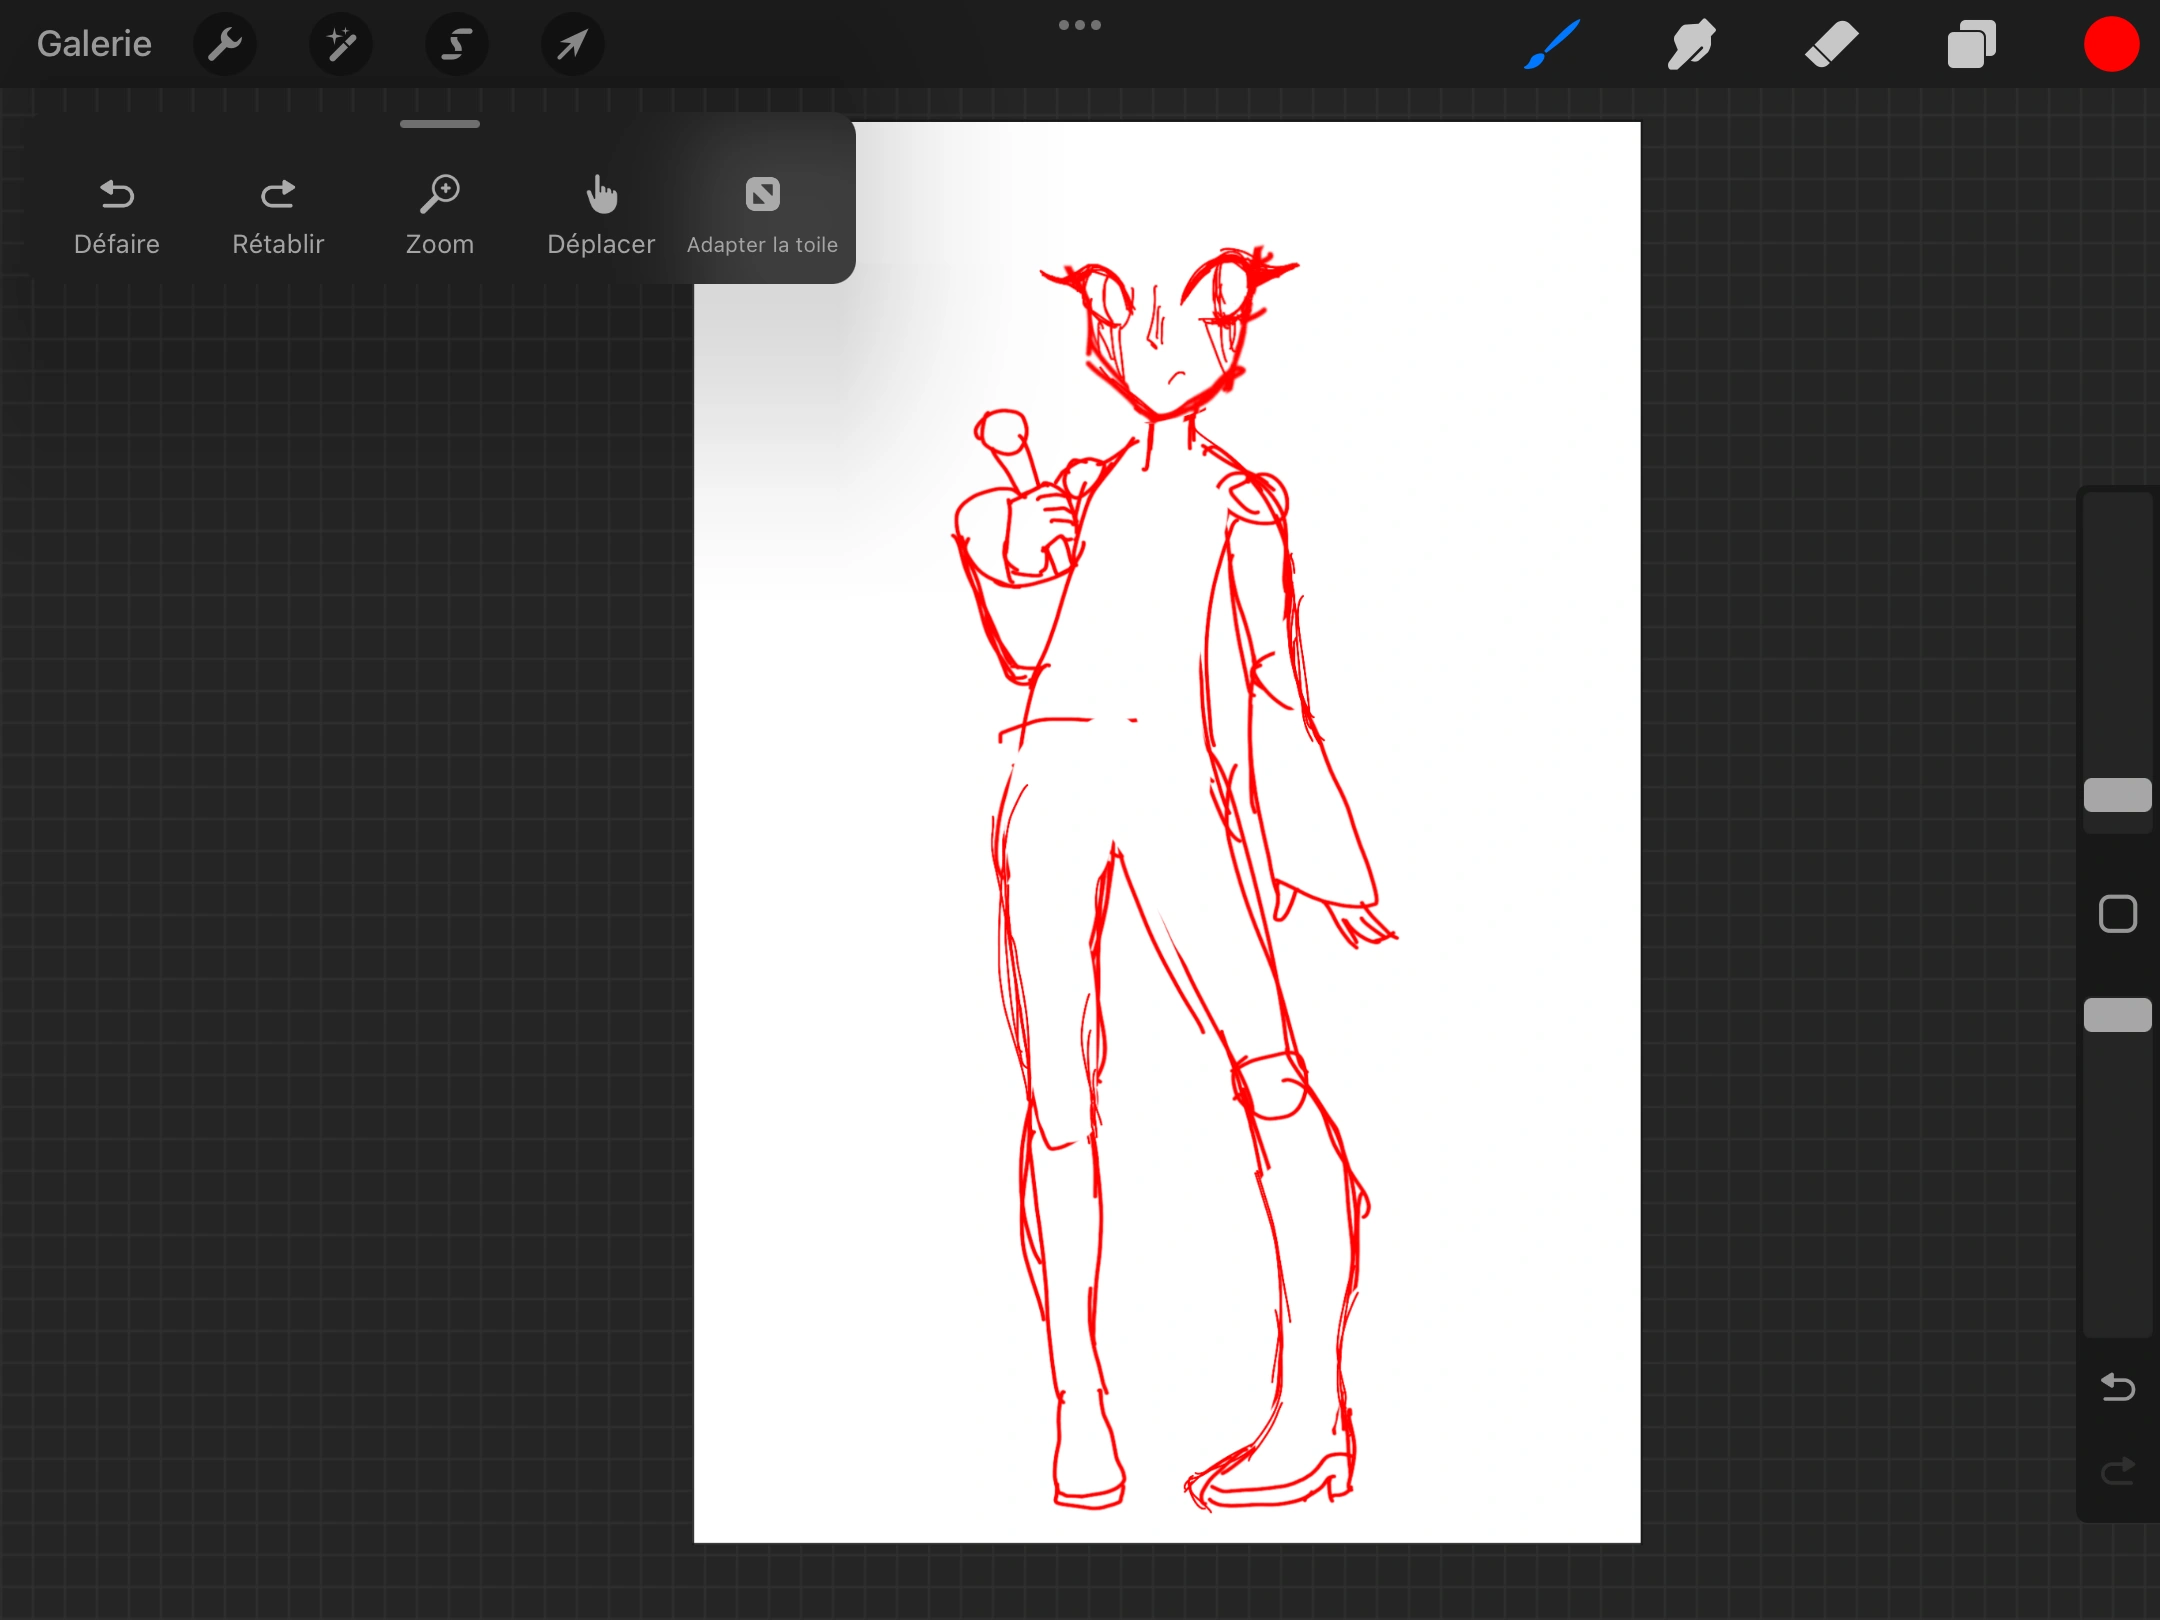The image size is (2160, 1620).
Task: Tap Adapter la toile option
Action: coord(762,215)
